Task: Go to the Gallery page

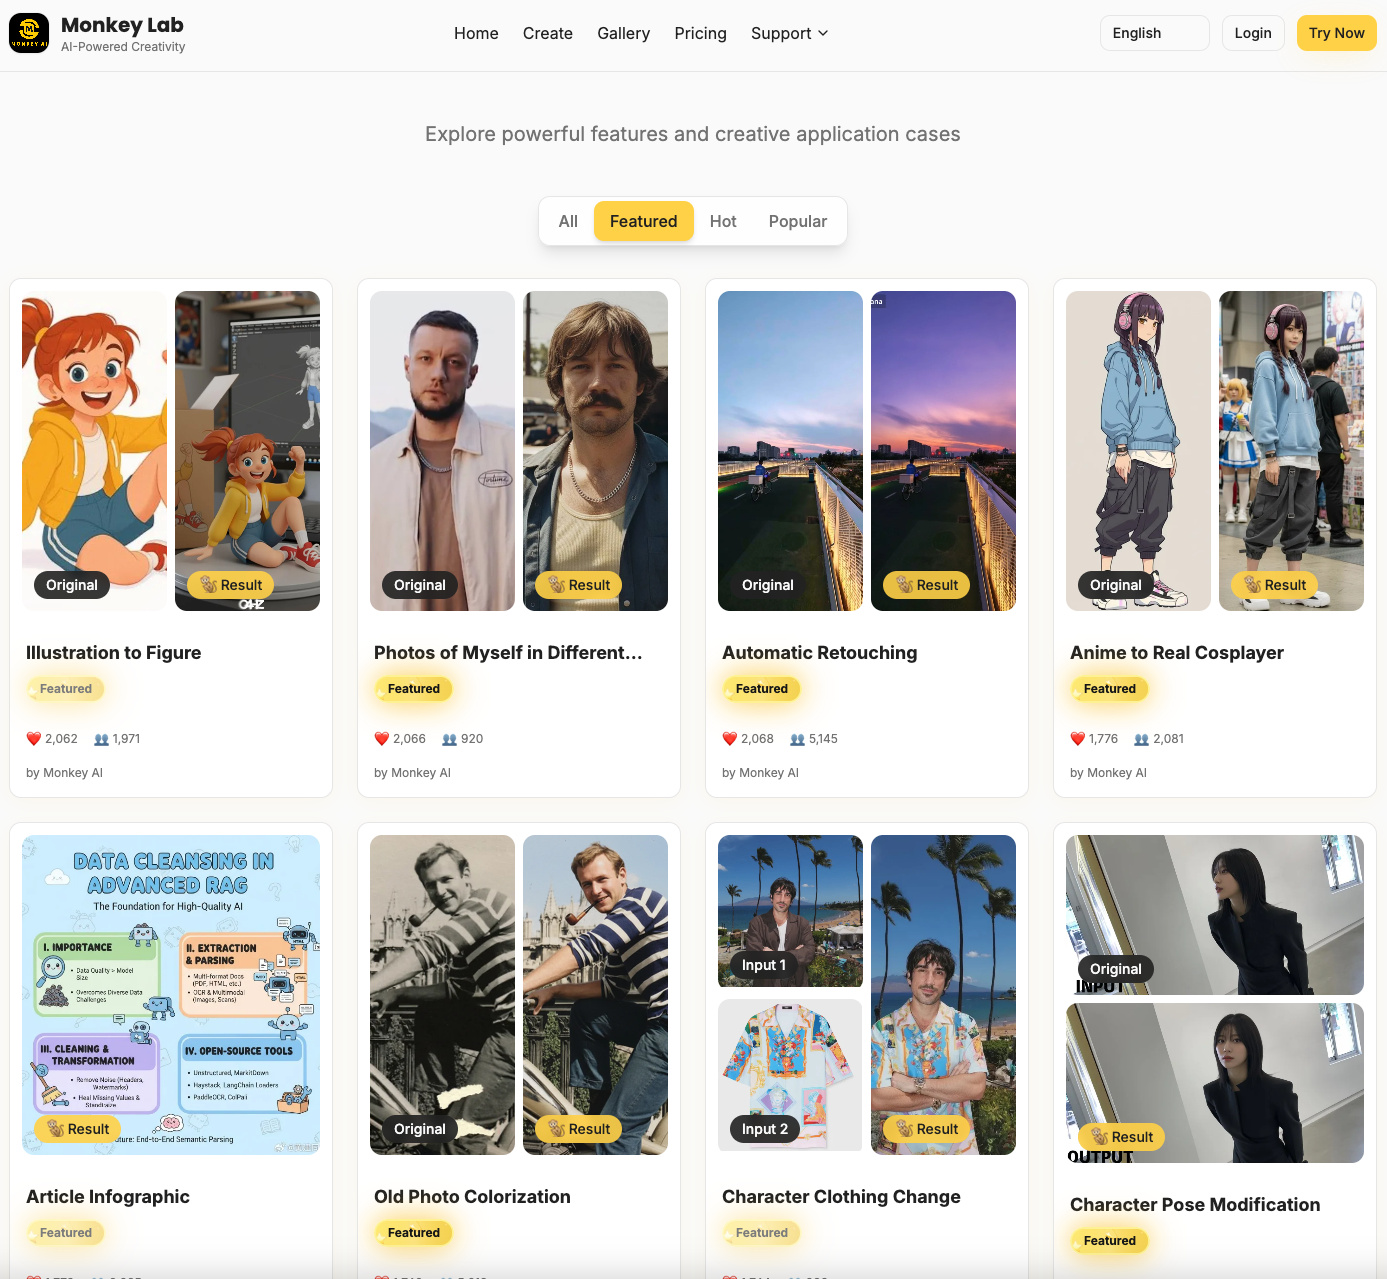Action: (x=623, y=33)
